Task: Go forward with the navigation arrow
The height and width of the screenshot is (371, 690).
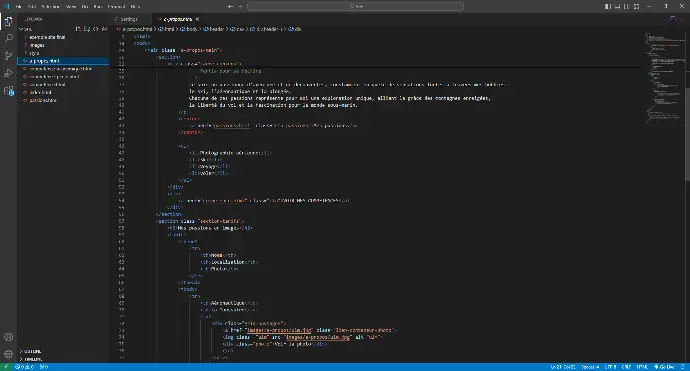Action: (240, 6)
